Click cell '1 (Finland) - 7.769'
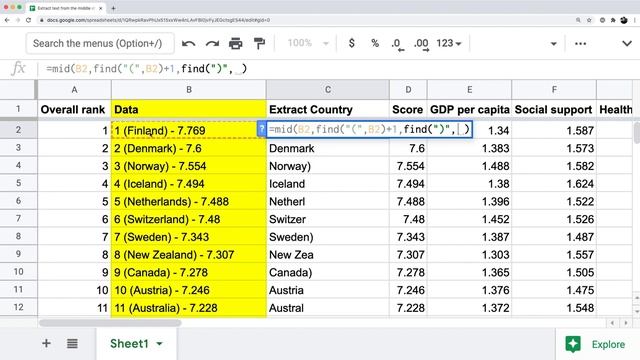Screen dimensions: 640x360 pyautogui.click(x=189, y=130)
